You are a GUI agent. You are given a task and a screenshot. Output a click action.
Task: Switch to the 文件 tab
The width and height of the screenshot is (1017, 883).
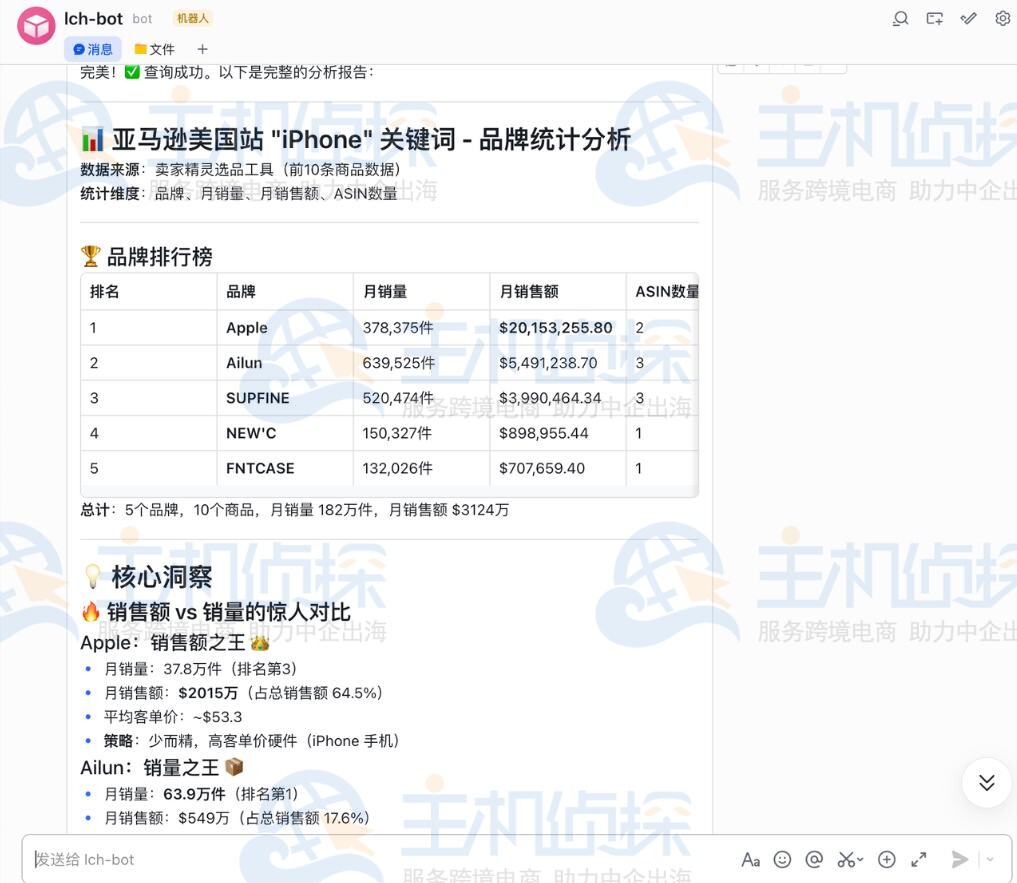pos(155,49)
